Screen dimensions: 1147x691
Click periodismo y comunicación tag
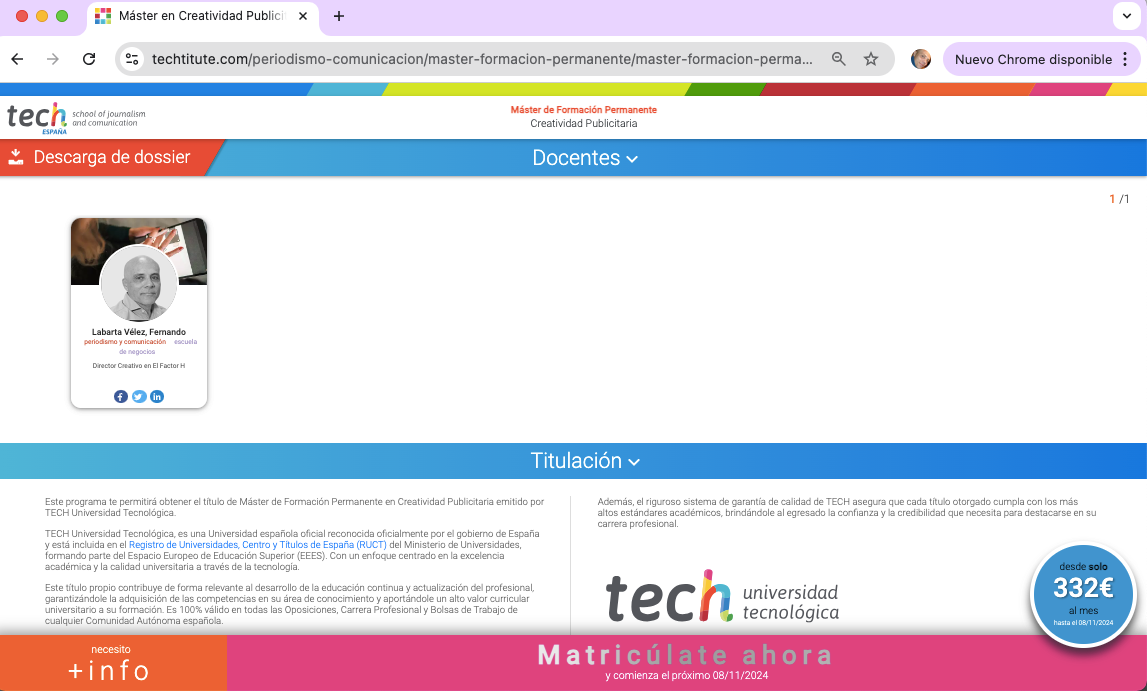tap(125, 341)
